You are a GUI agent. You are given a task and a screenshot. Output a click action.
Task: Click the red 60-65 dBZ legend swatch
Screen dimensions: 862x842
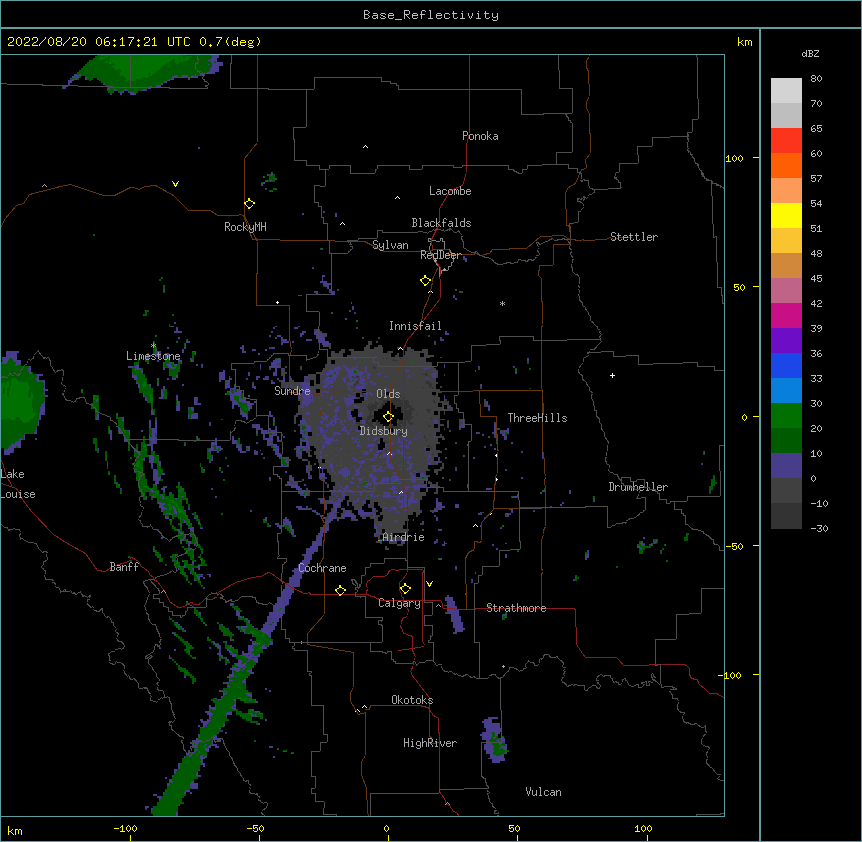[786, 141]
